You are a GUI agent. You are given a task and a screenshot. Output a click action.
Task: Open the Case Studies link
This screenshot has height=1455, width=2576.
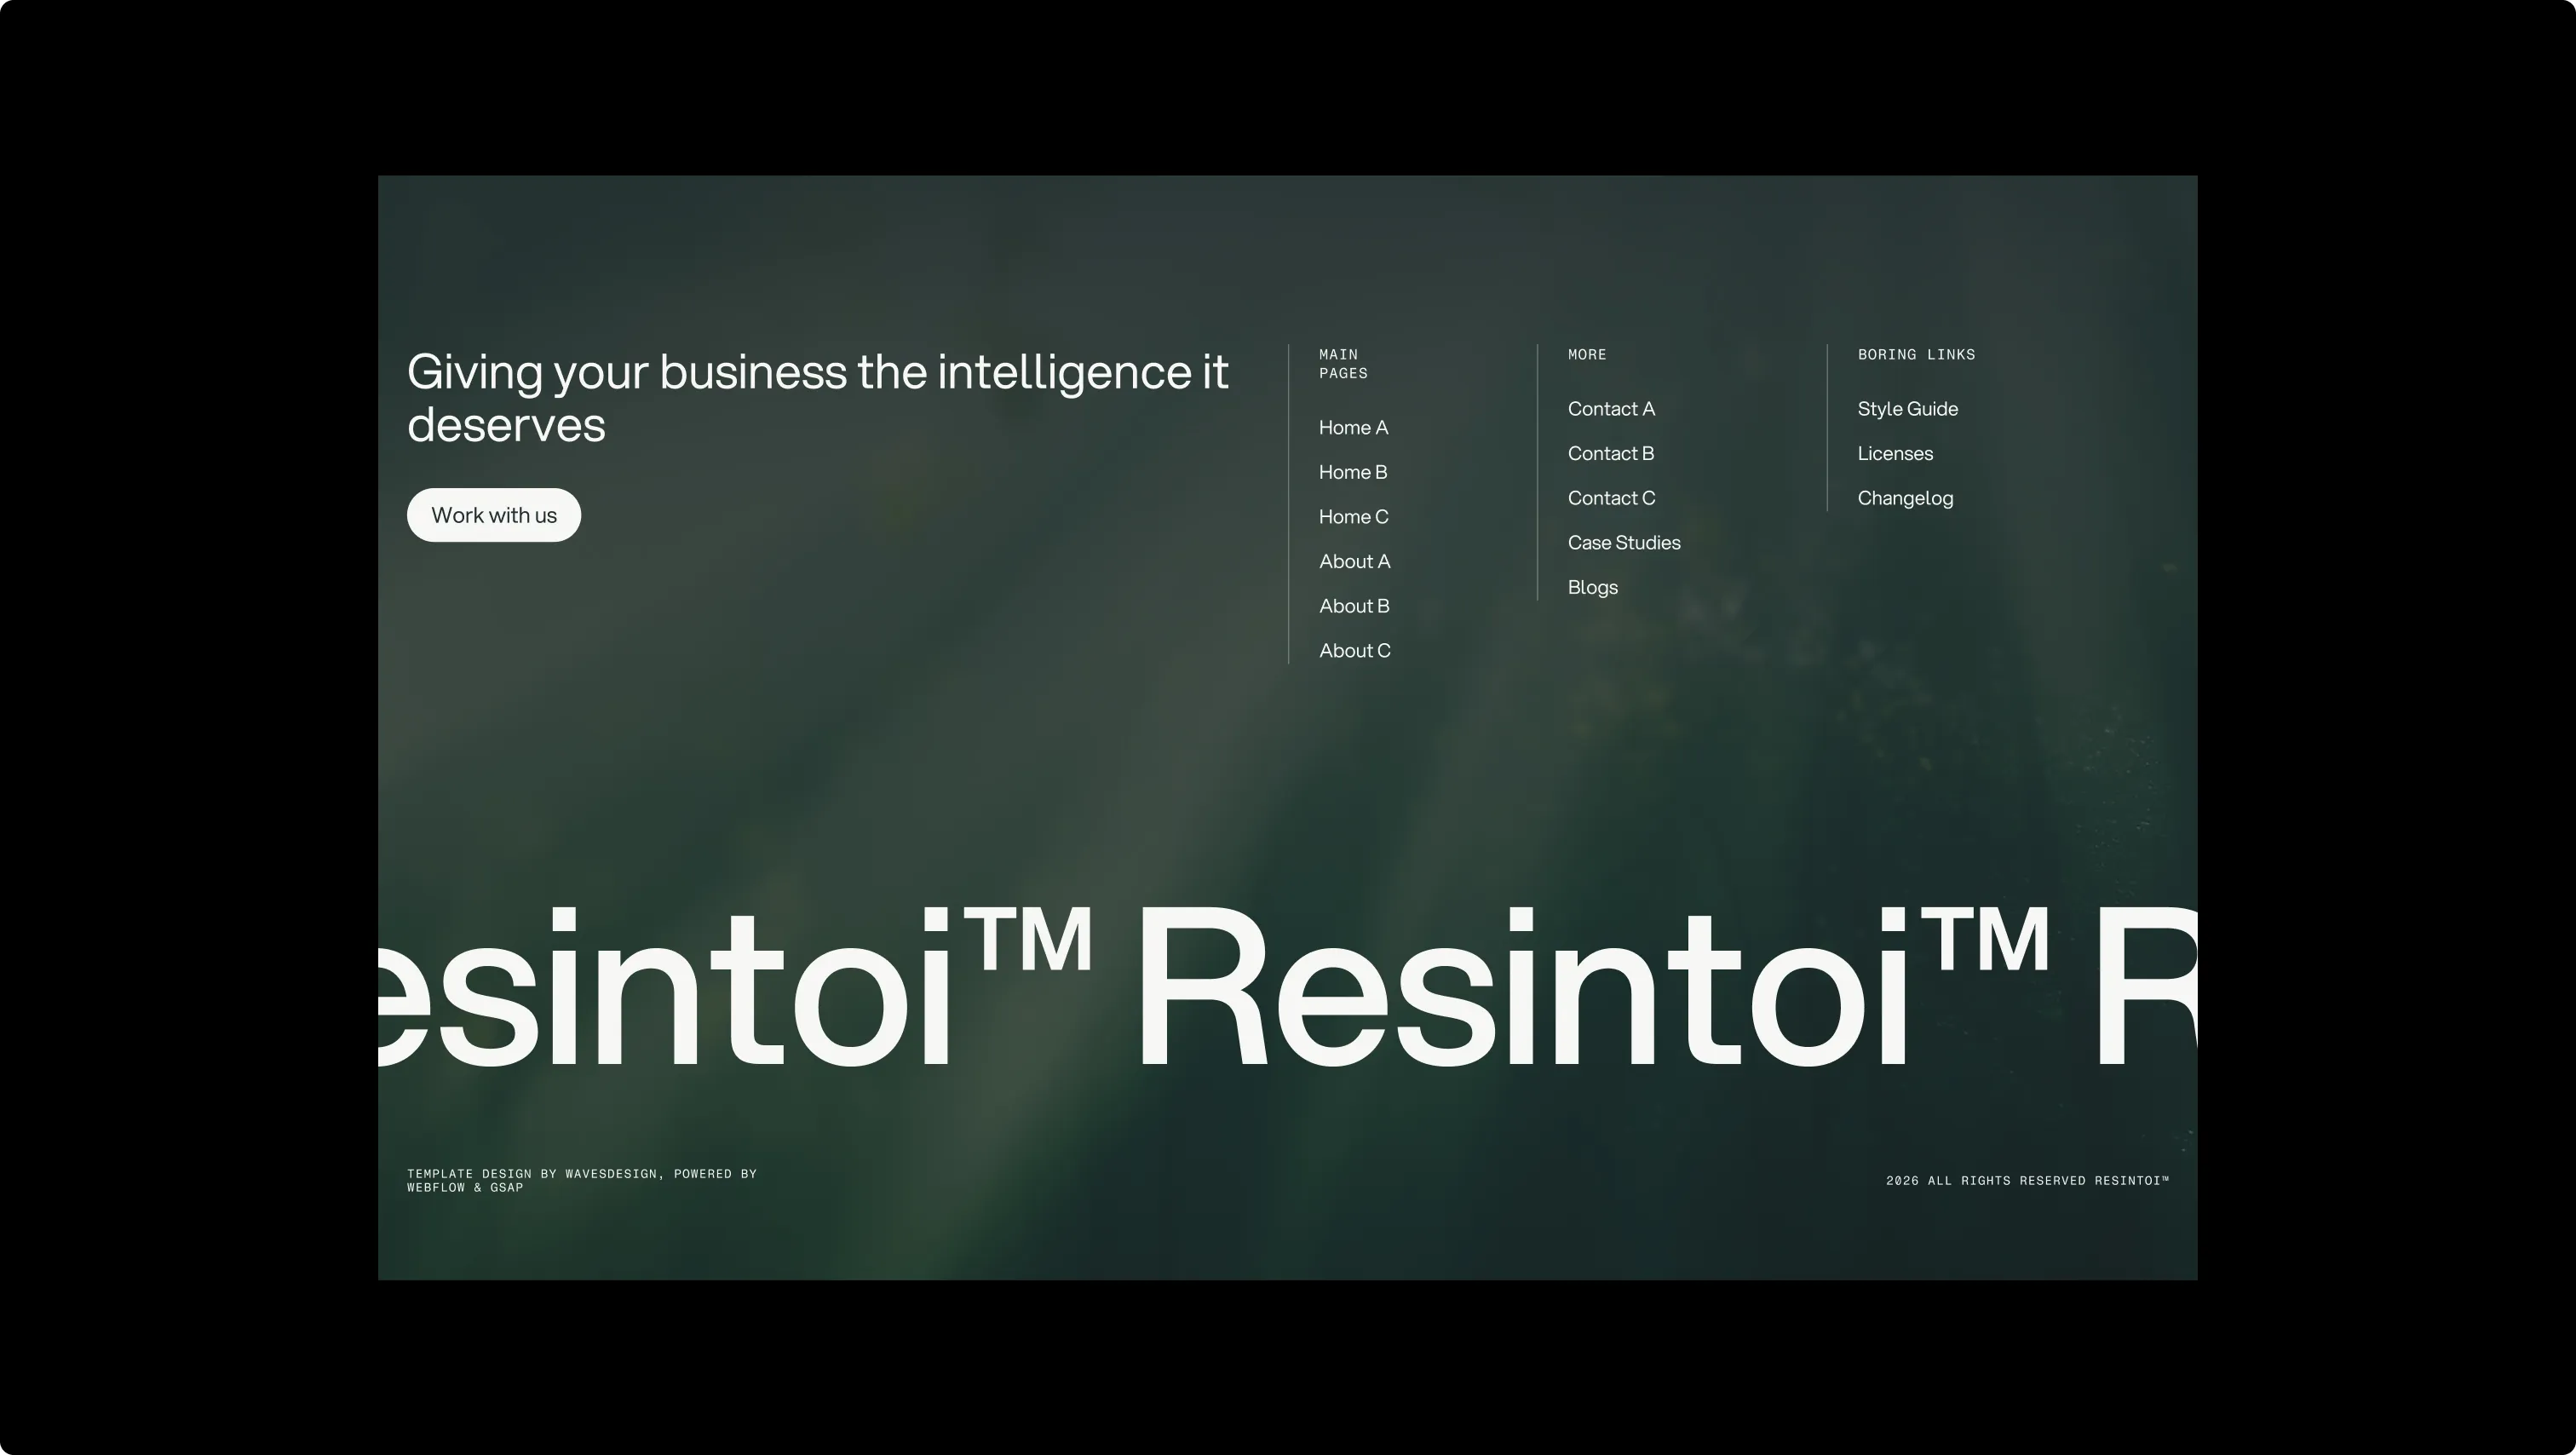(1624, 543)
